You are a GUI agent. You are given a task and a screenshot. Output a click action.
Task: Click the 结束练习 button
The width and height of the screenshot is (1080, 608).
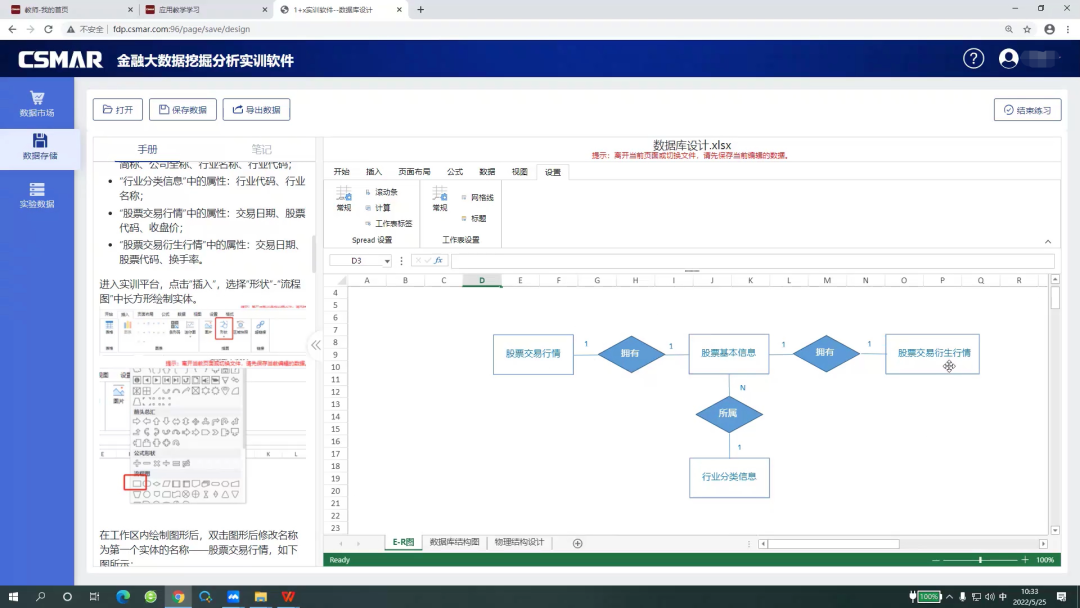pos(1027,110)
